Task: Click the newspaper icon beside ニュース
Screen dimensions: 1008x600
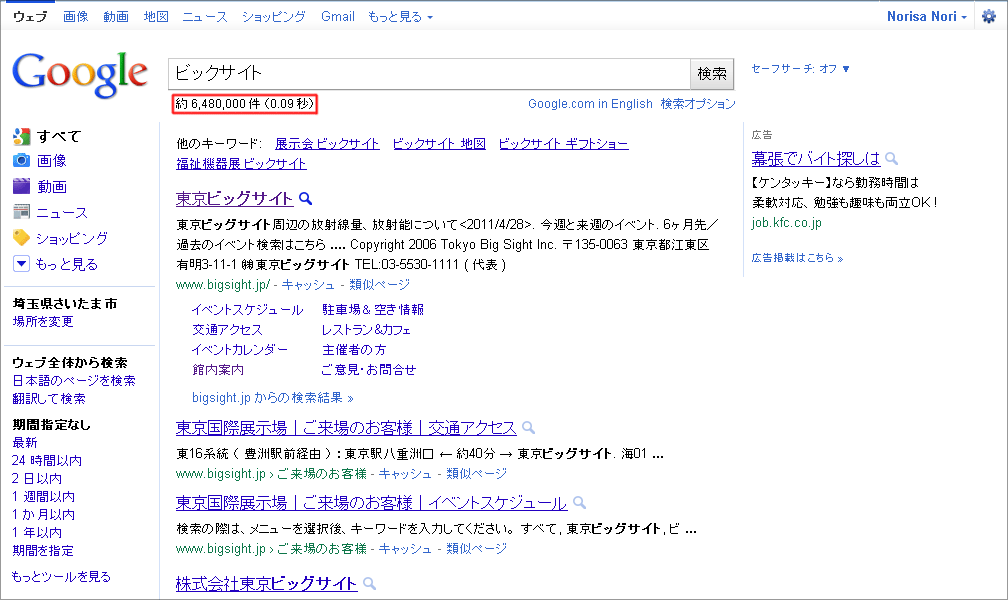Action: click(21, 212)
